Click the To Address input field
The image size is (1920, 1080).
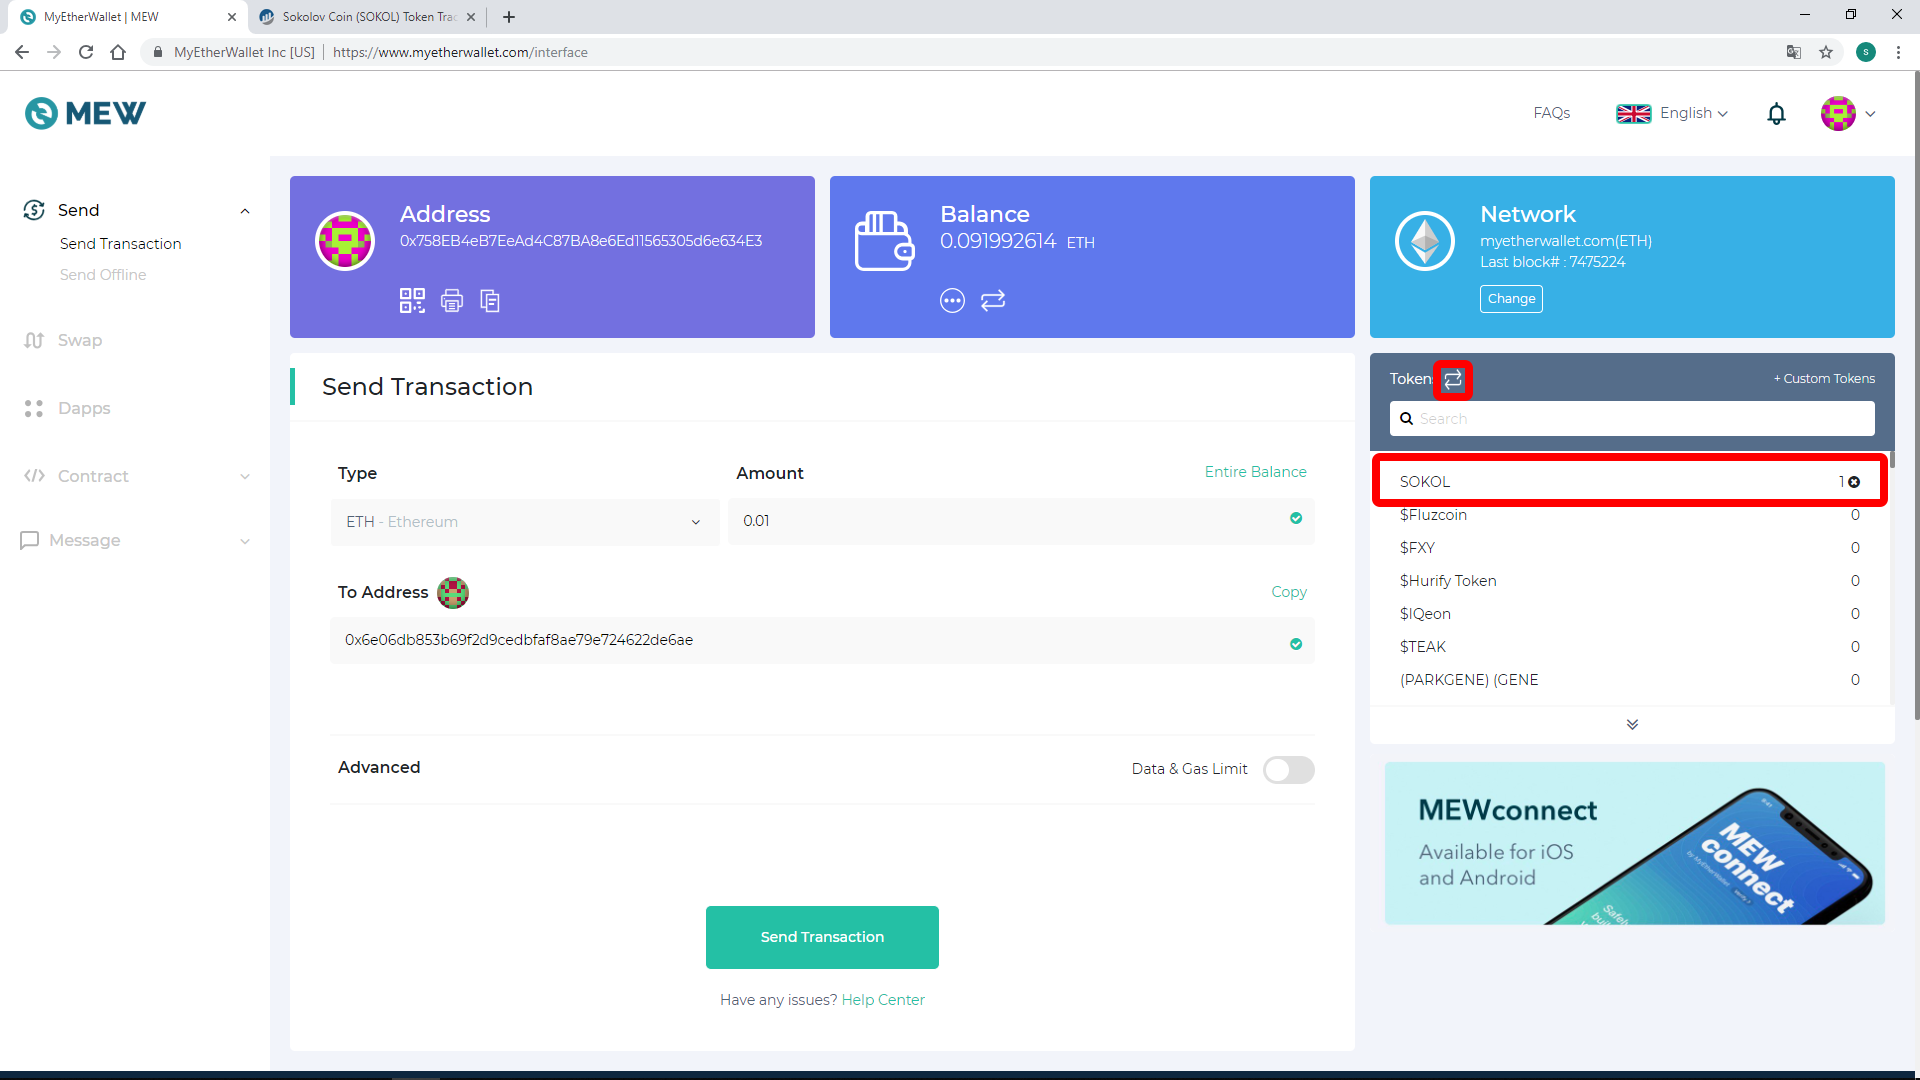click(822, 640)
